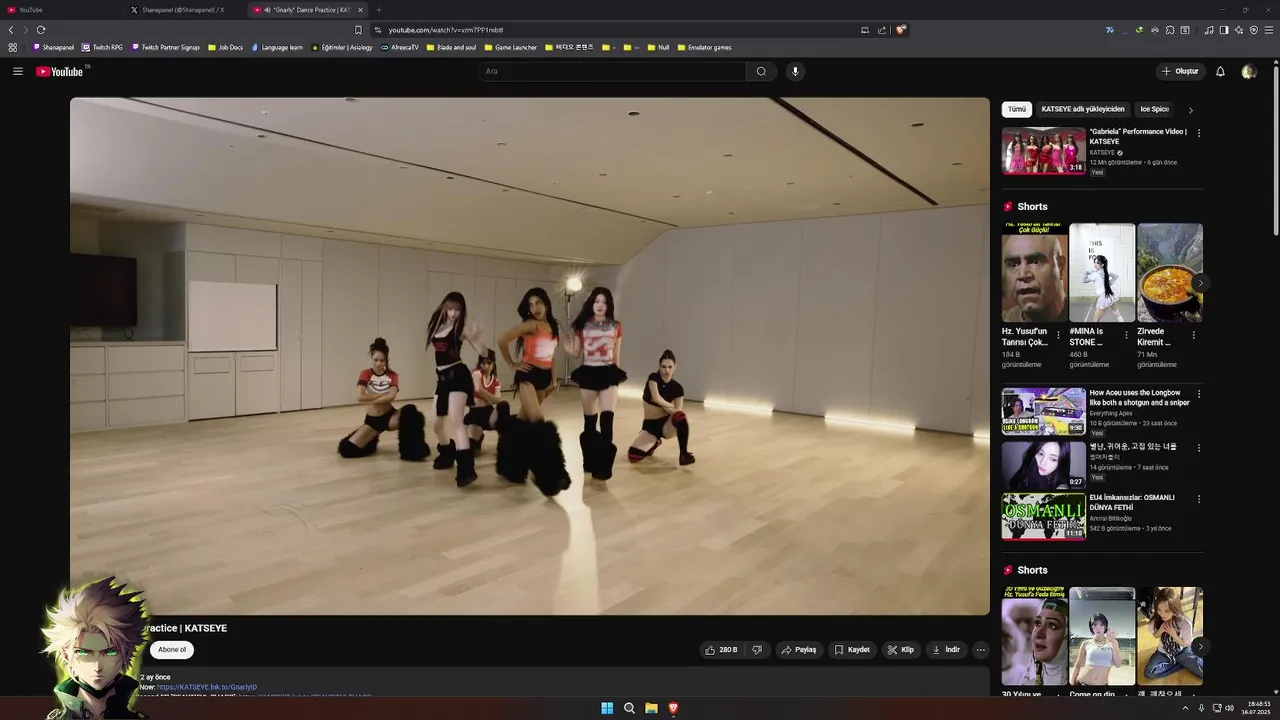Open the Twitch RPG bookmark

(x=102, y=47)
